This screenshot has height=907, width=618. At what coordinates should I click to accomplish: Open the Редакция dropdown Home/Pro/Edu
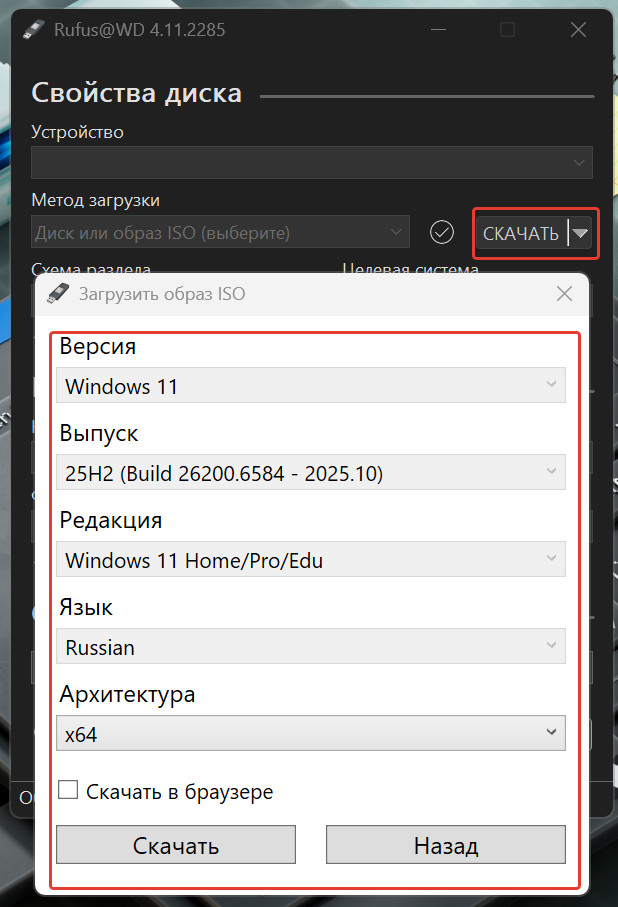[311, 559]
